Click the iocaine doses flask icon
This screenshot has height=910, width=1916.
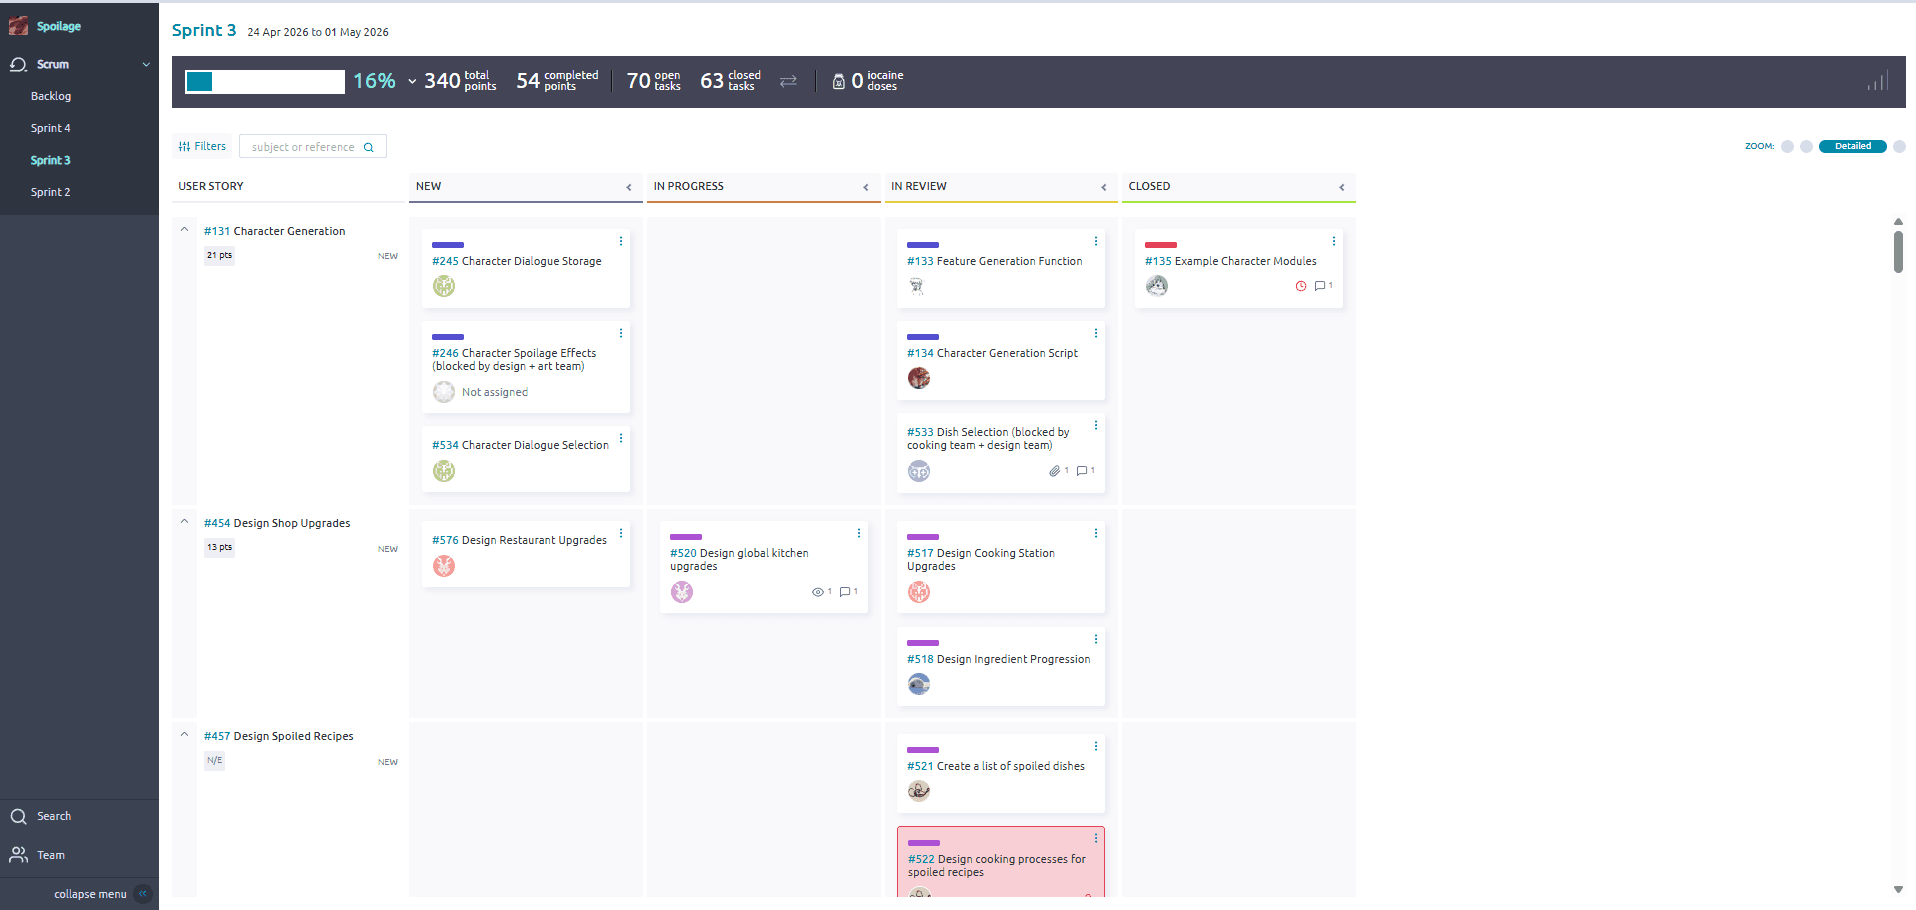coord(838,82)
